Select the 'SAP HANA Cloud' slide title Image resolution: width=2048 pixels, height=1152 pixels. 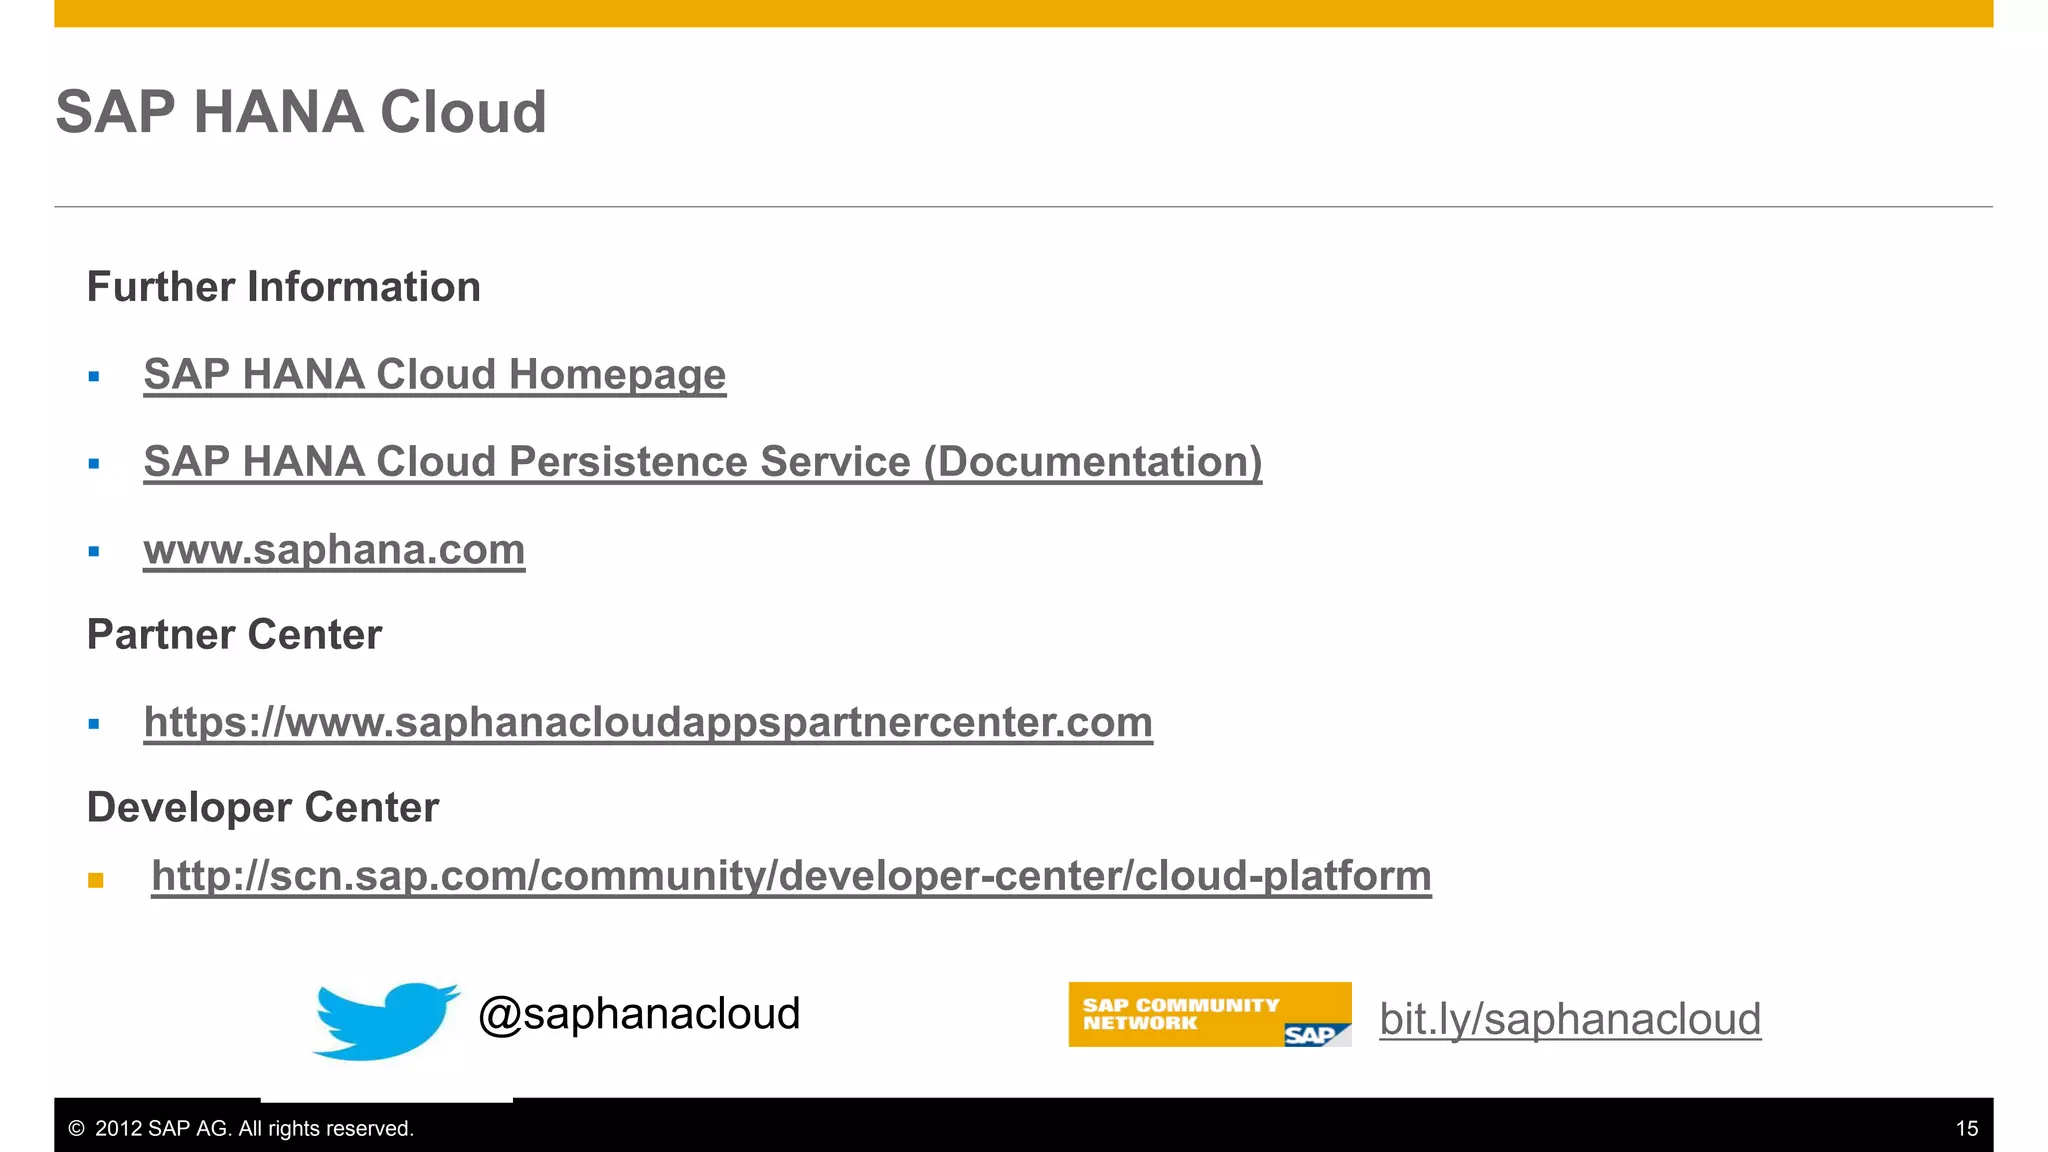(x=301, y=111)
